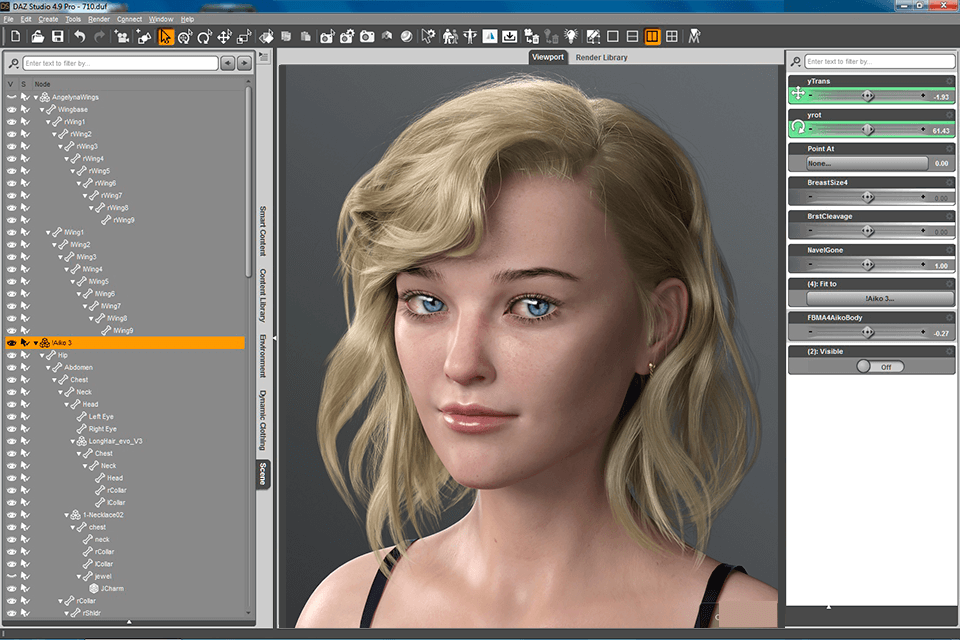Switch to the Render Library tab

pyautogui.click(x=601, y=58)
